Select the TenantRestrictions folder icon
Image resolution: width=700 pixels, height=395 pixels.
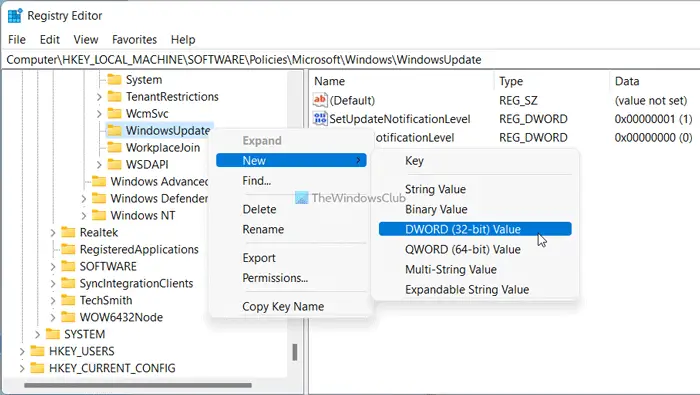114,97
